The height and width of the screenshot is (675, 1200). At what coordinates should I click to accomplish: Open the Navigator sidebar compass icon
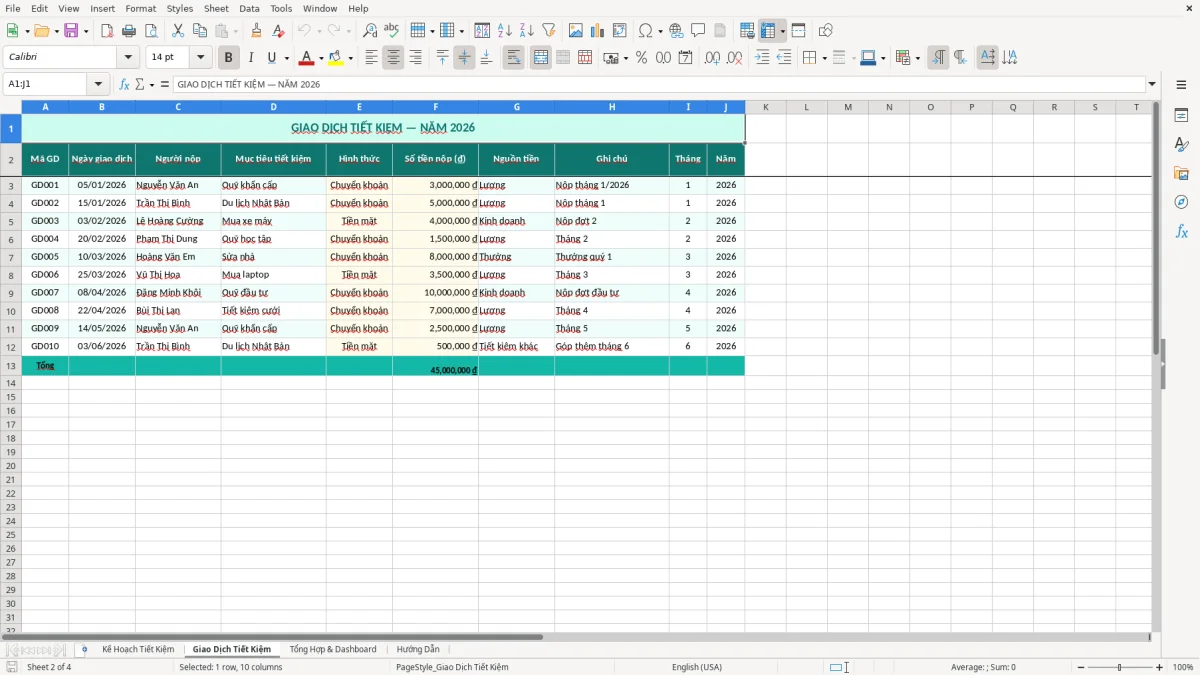(x=1181, y=202)
